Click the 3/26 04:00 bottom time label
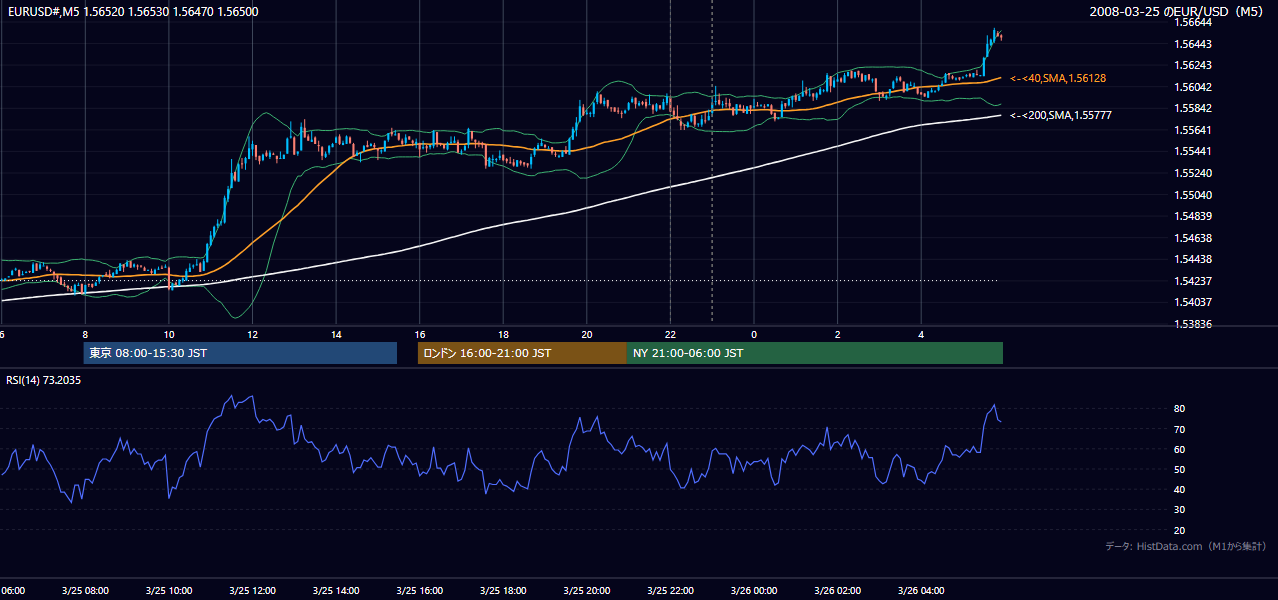 click(921, 590)
